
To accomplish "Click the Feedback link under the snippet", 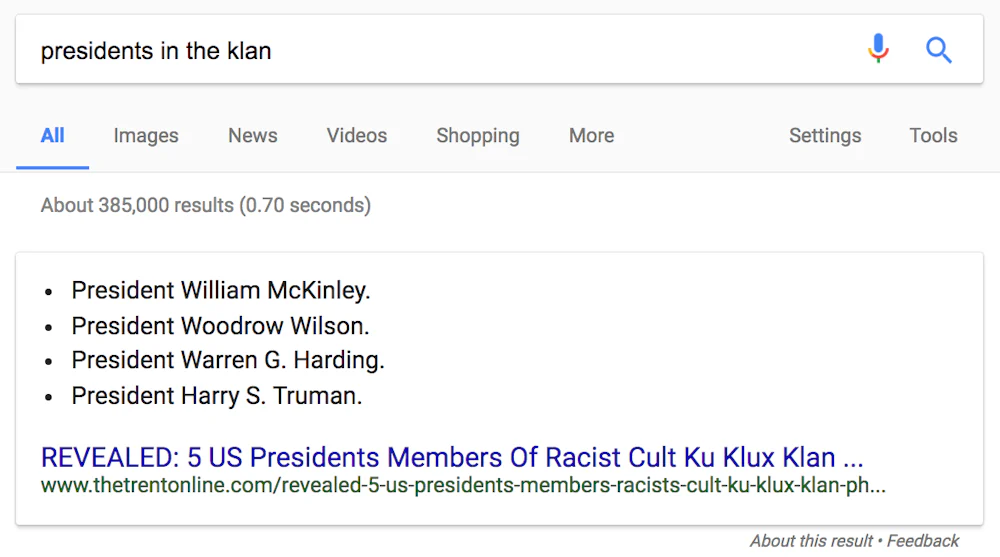I will 923,541.
